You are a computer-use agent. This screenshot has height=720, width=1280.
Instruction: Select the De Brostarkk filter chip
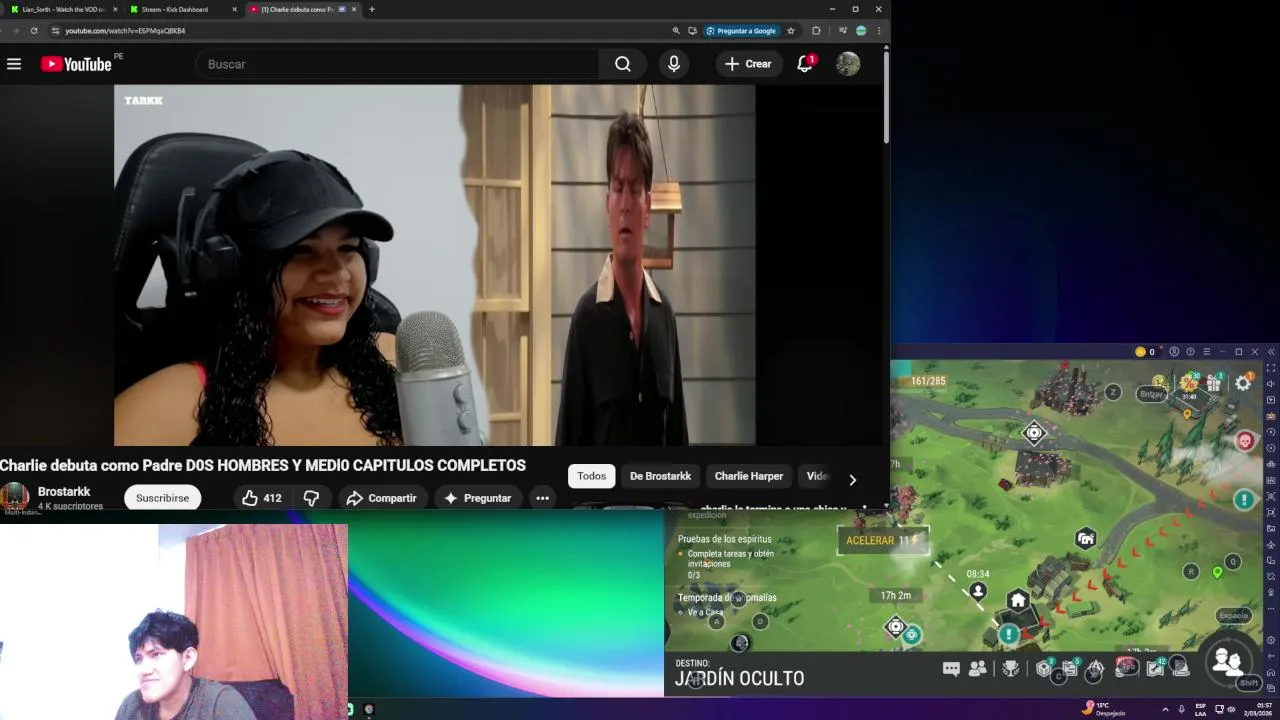point(660,476)
